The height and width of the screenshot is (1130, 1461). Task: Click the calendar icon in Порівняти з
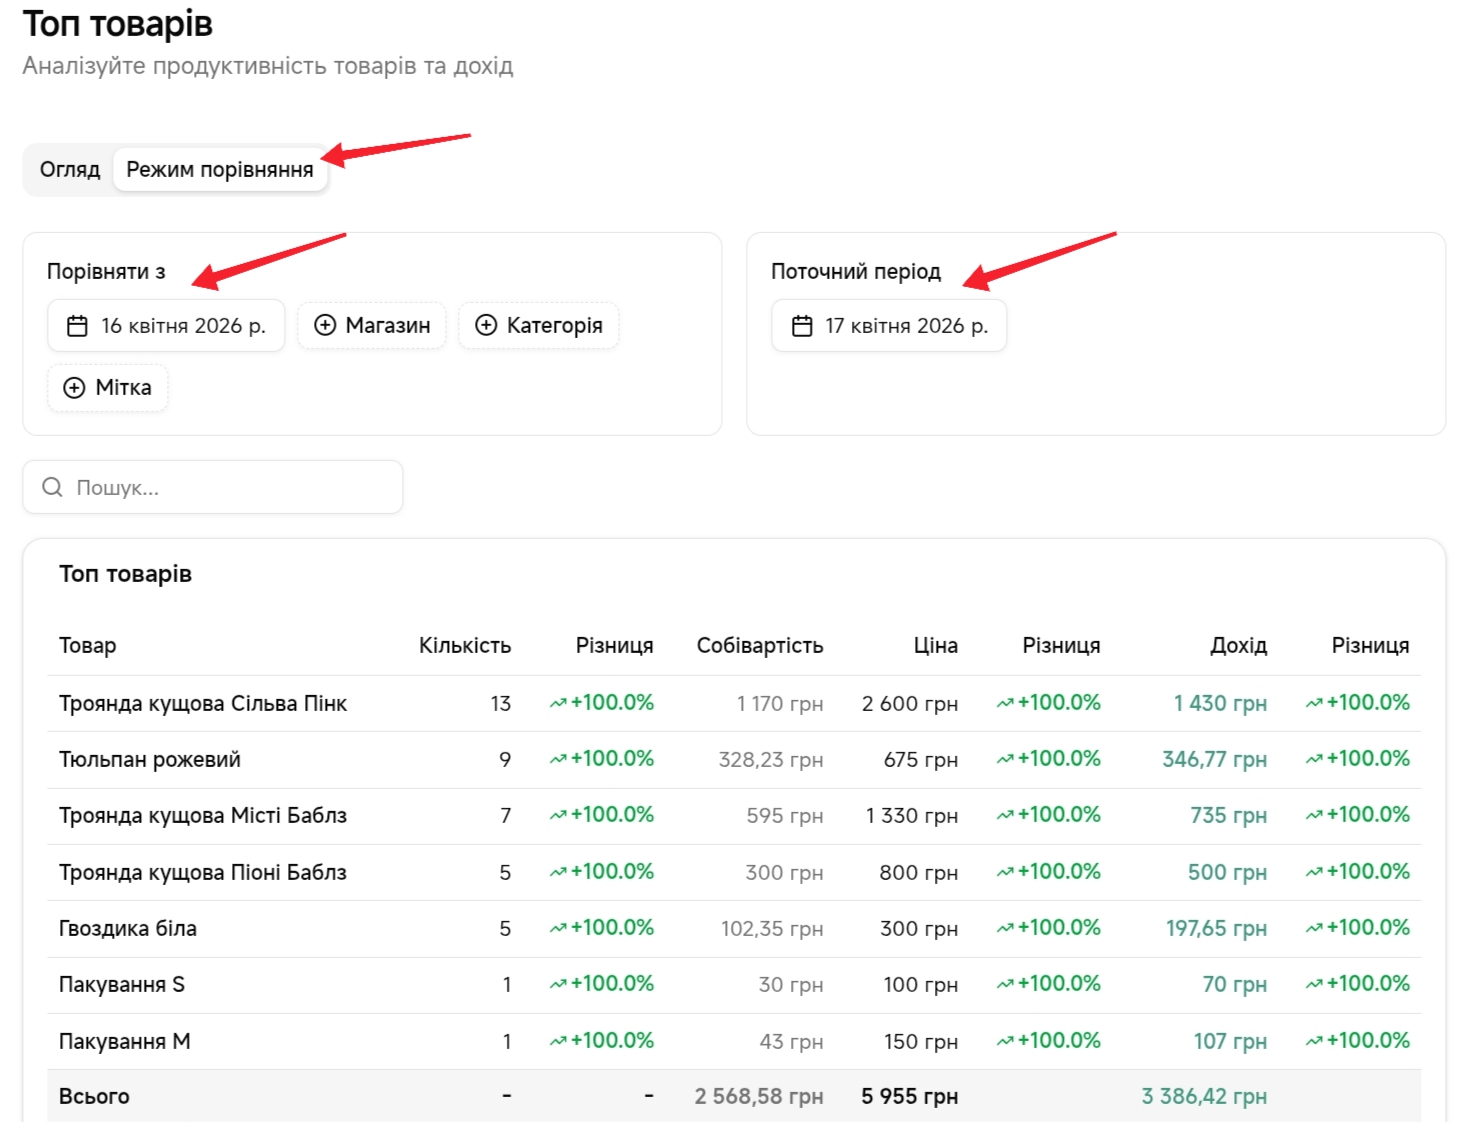pos(77,326)
